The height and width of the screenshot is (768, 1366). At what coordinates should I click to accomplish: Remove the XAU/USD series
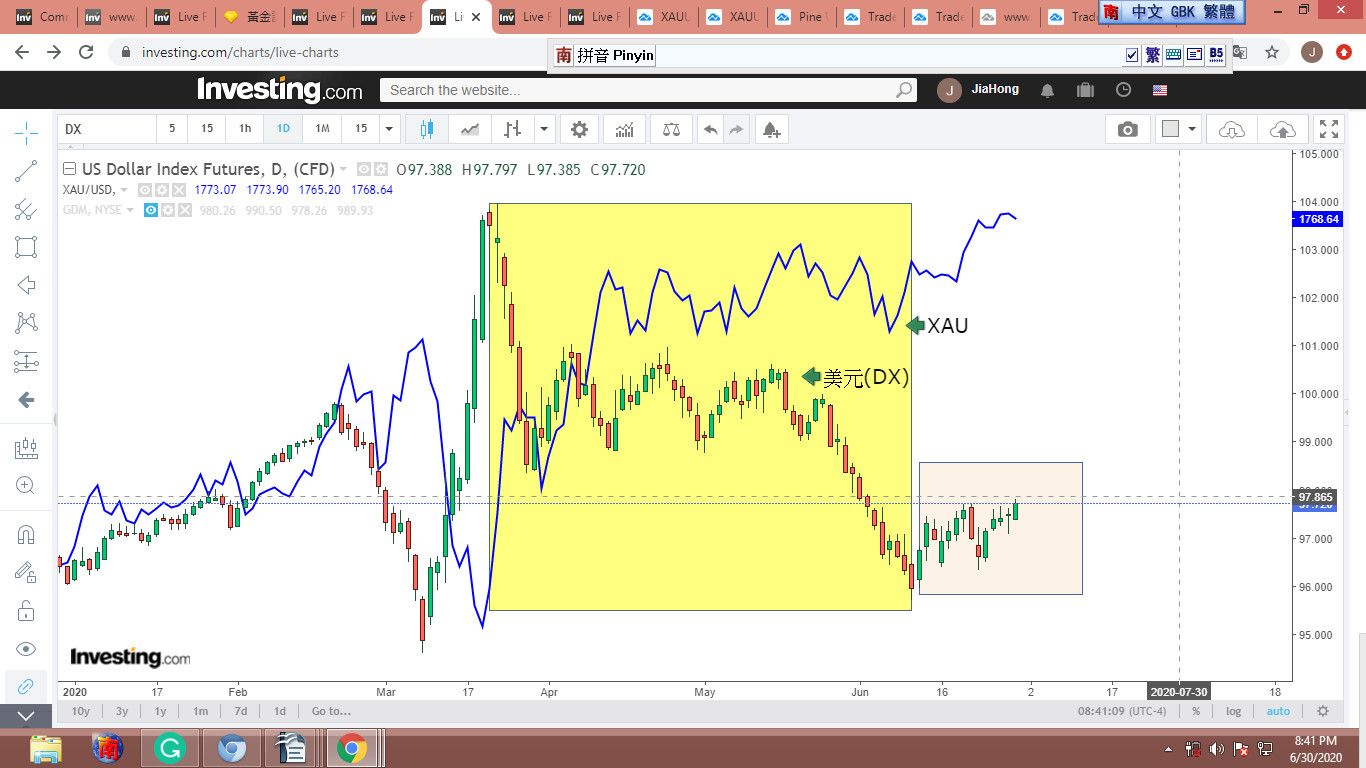[179, 190]
